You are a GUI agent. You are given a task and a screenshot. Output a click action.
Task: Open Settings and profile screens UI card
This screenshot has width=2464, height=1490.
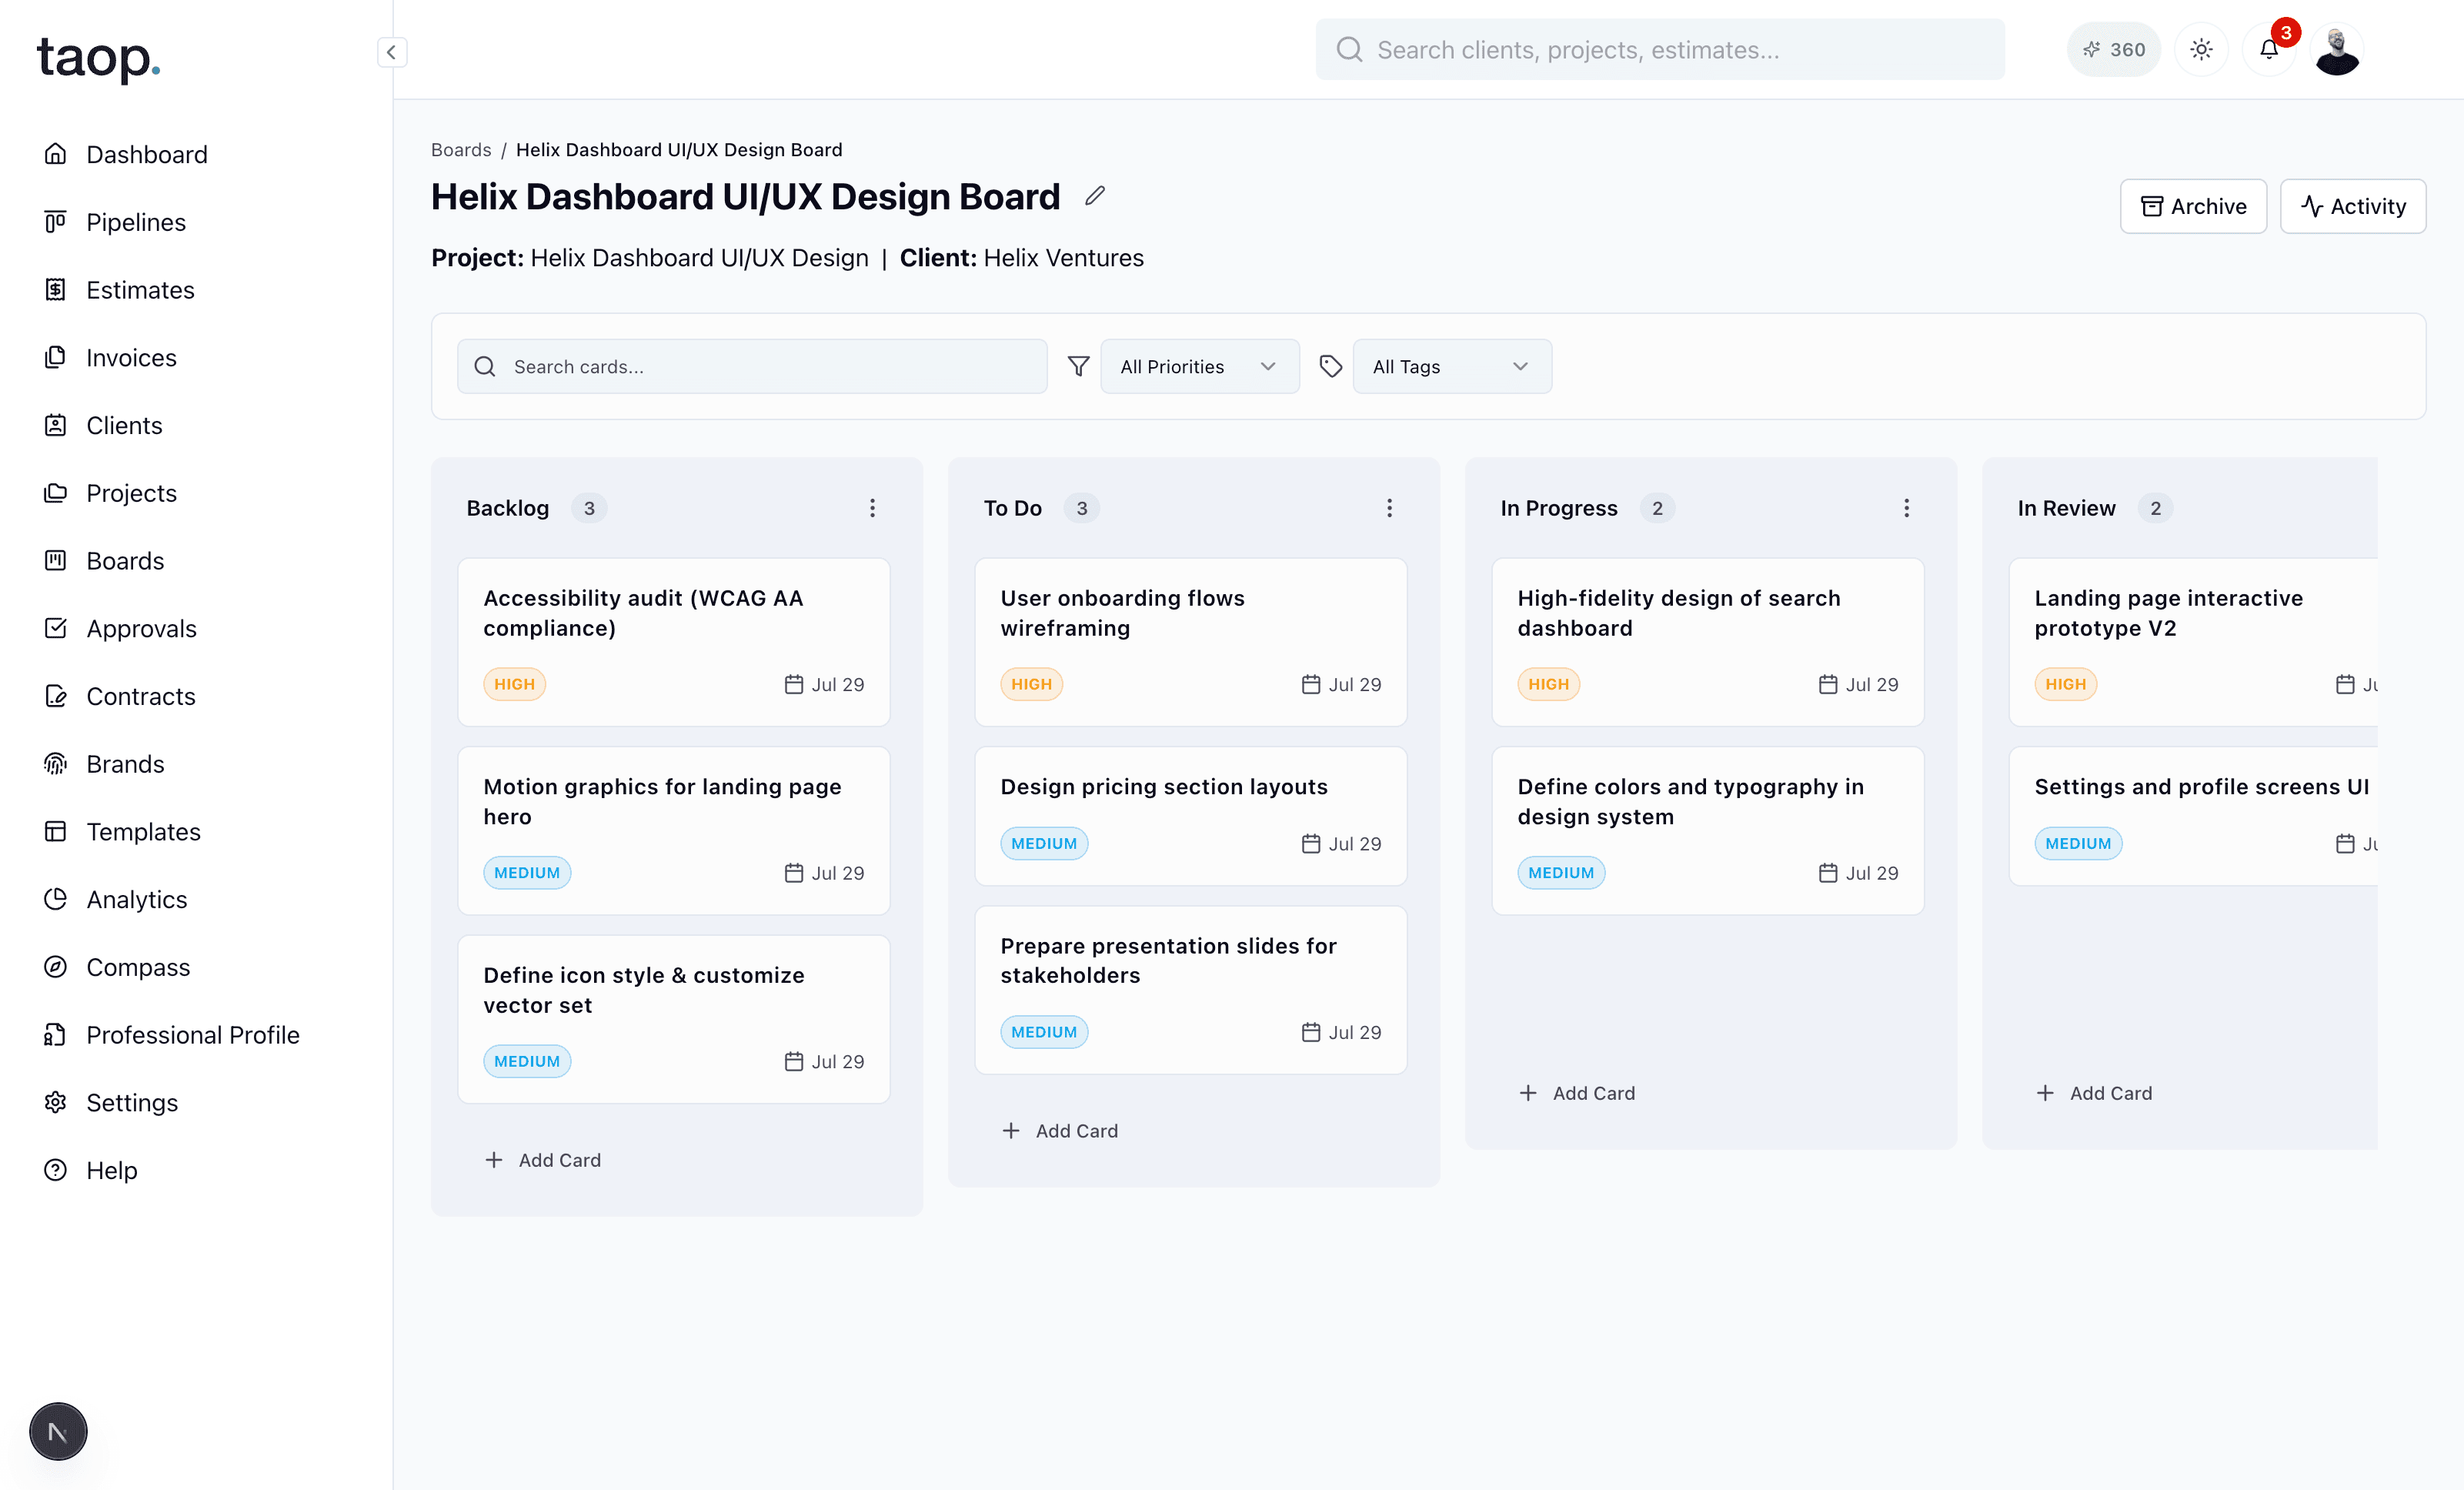2193,816
